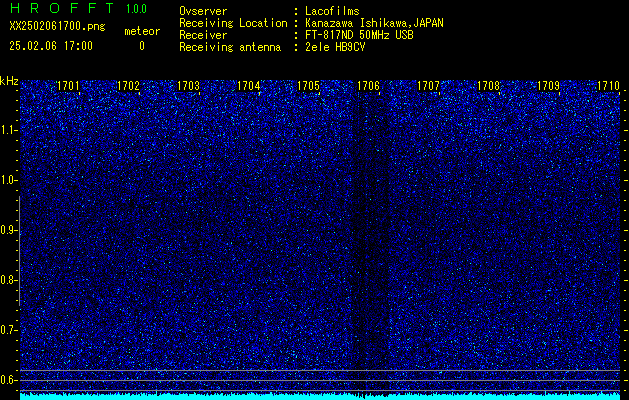Click the 1706 time marker
This screenshot has height=400, width=629.
(x=368, y=86)
